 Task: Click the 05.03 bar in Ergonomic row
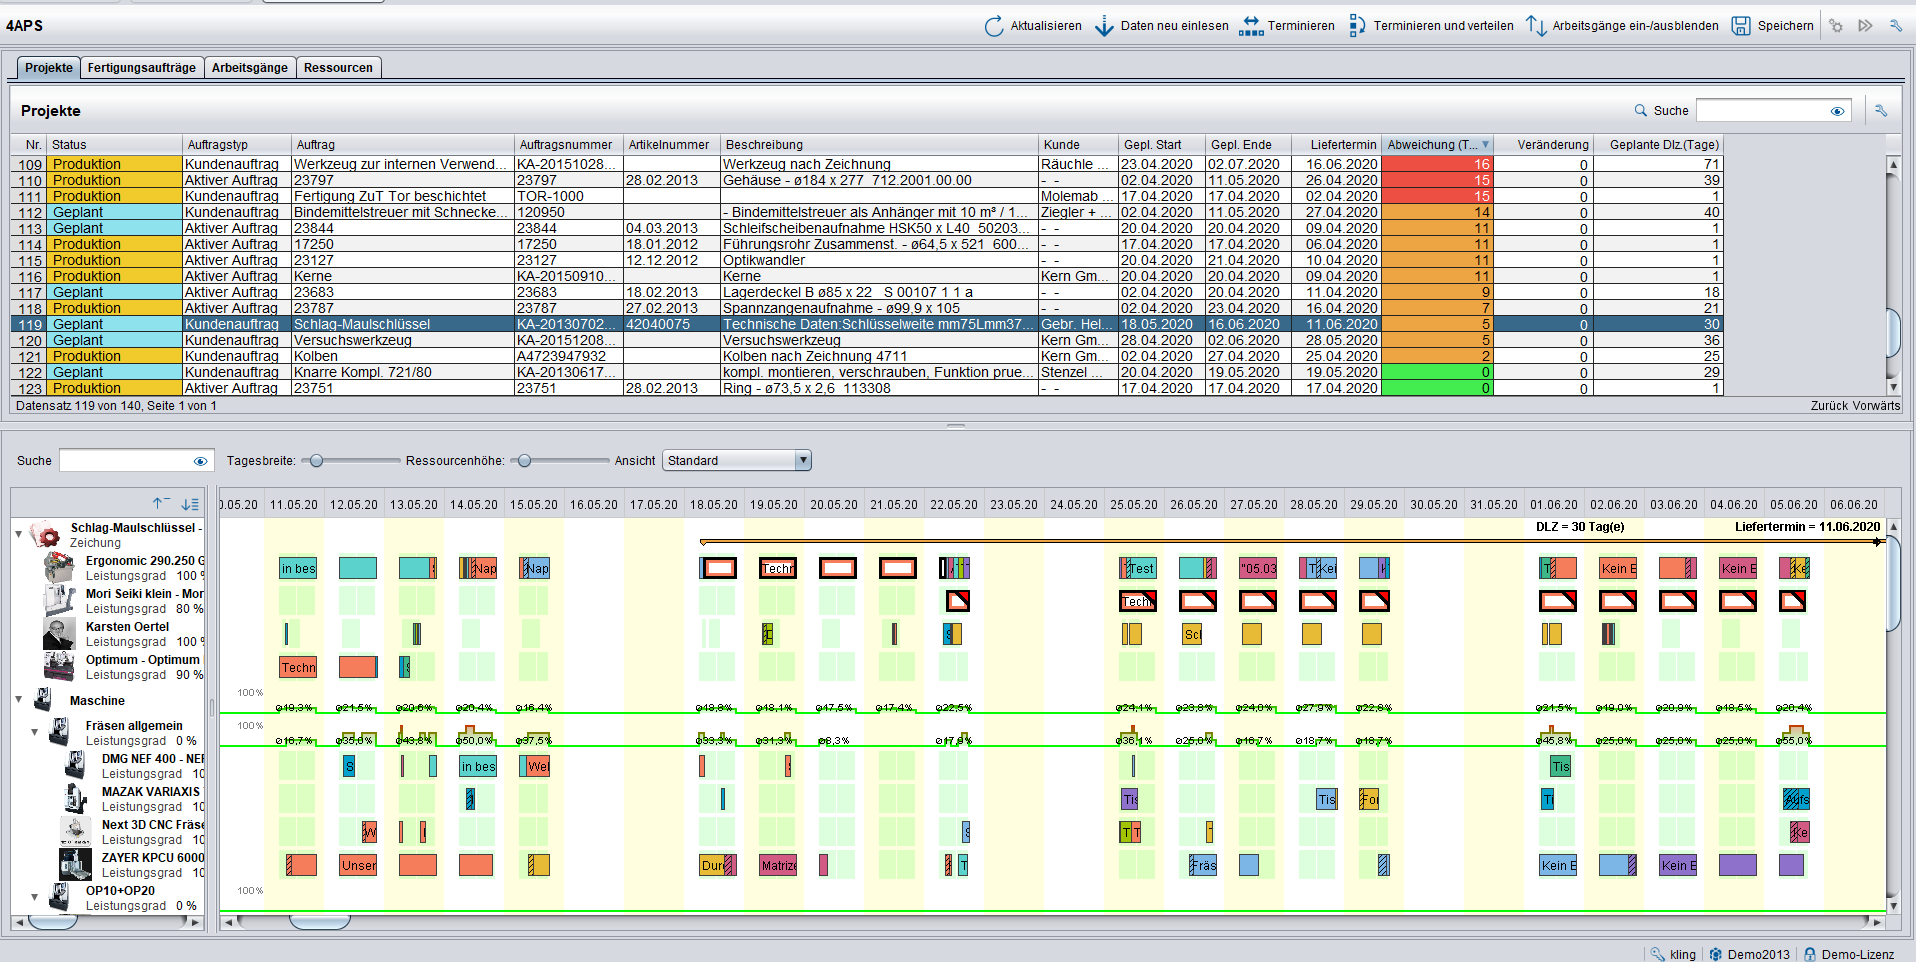1258,568
